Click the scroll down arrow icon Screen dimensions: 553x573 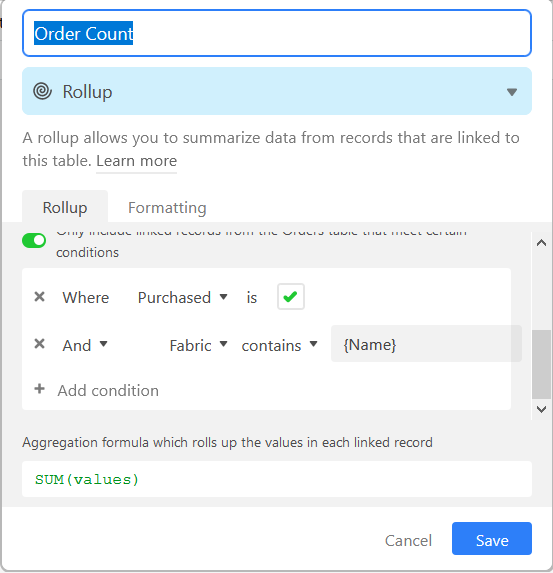(541, 409)
